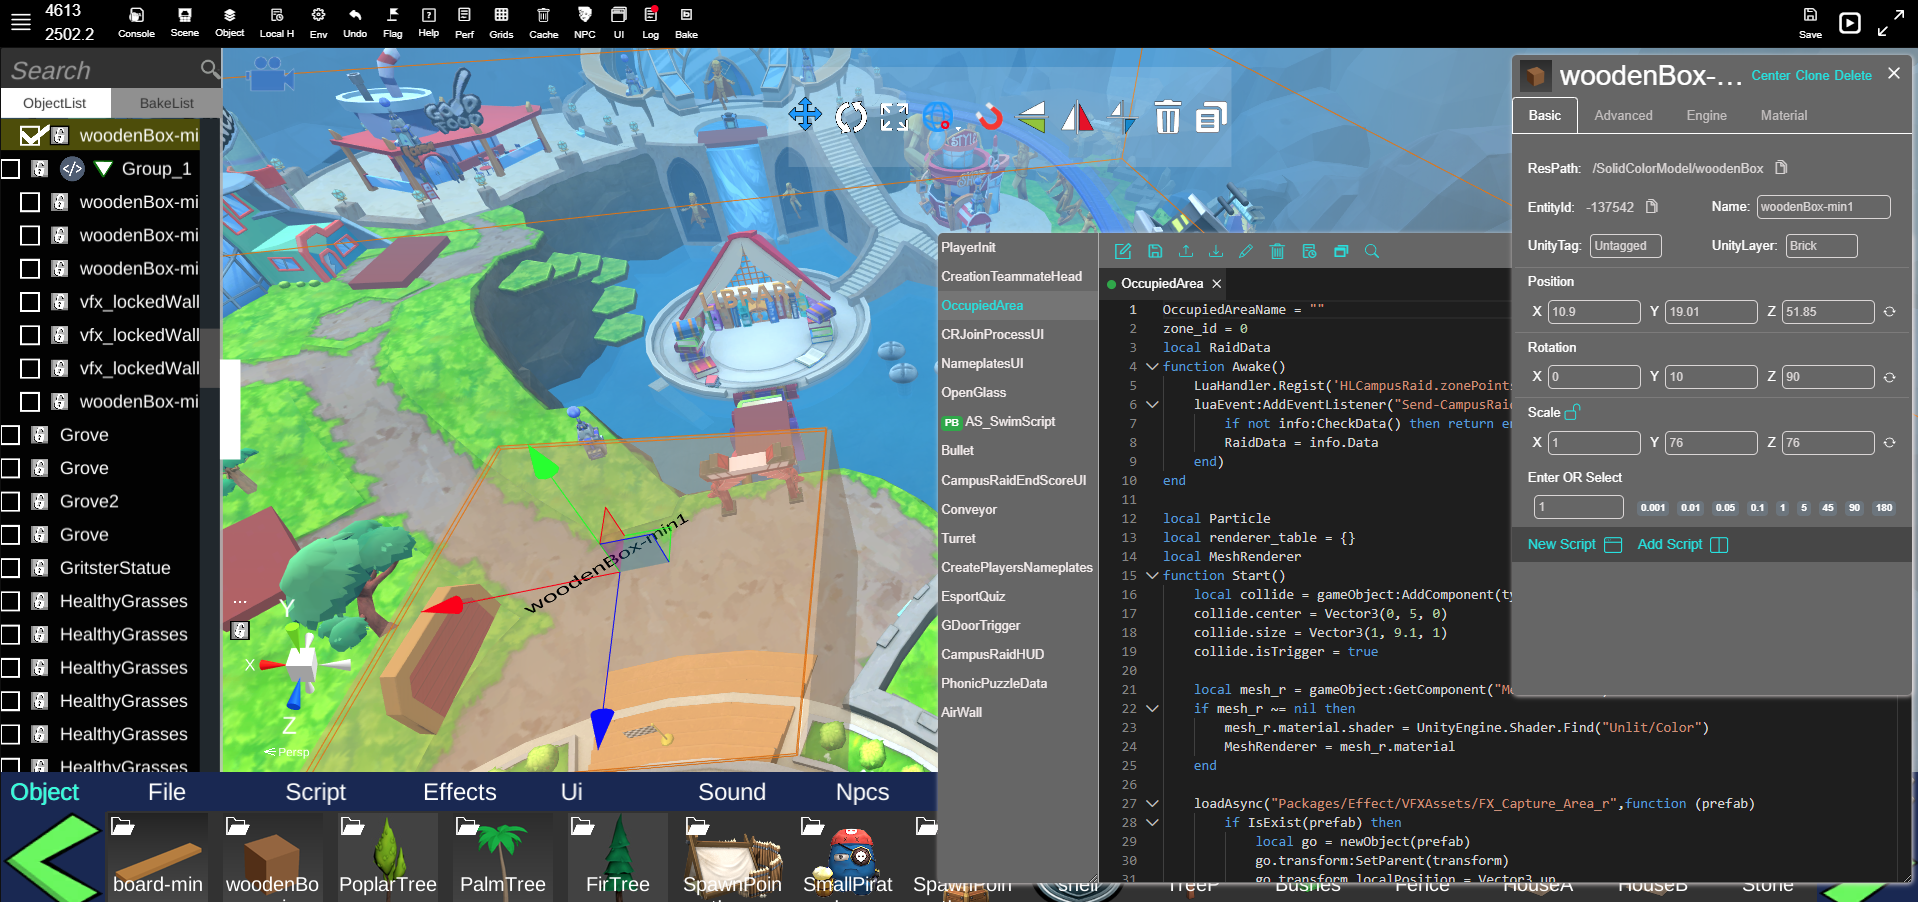The width and height of the screenshot is (1918, 902).
Task: Click the New Script link
Action: pos(1561,545)
